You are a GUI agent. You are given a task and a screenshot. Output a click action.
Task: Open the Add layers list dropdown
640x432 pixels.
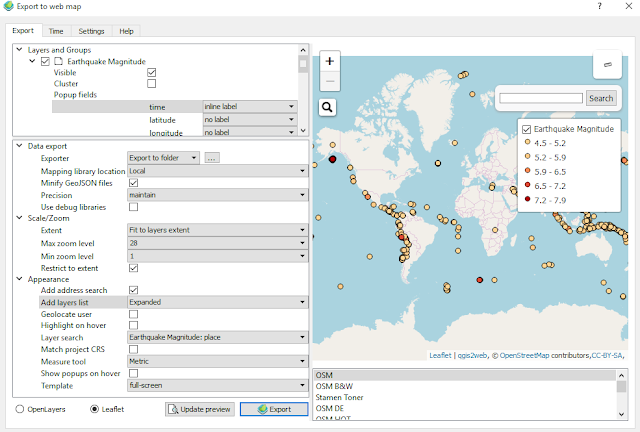pos(218,302)
